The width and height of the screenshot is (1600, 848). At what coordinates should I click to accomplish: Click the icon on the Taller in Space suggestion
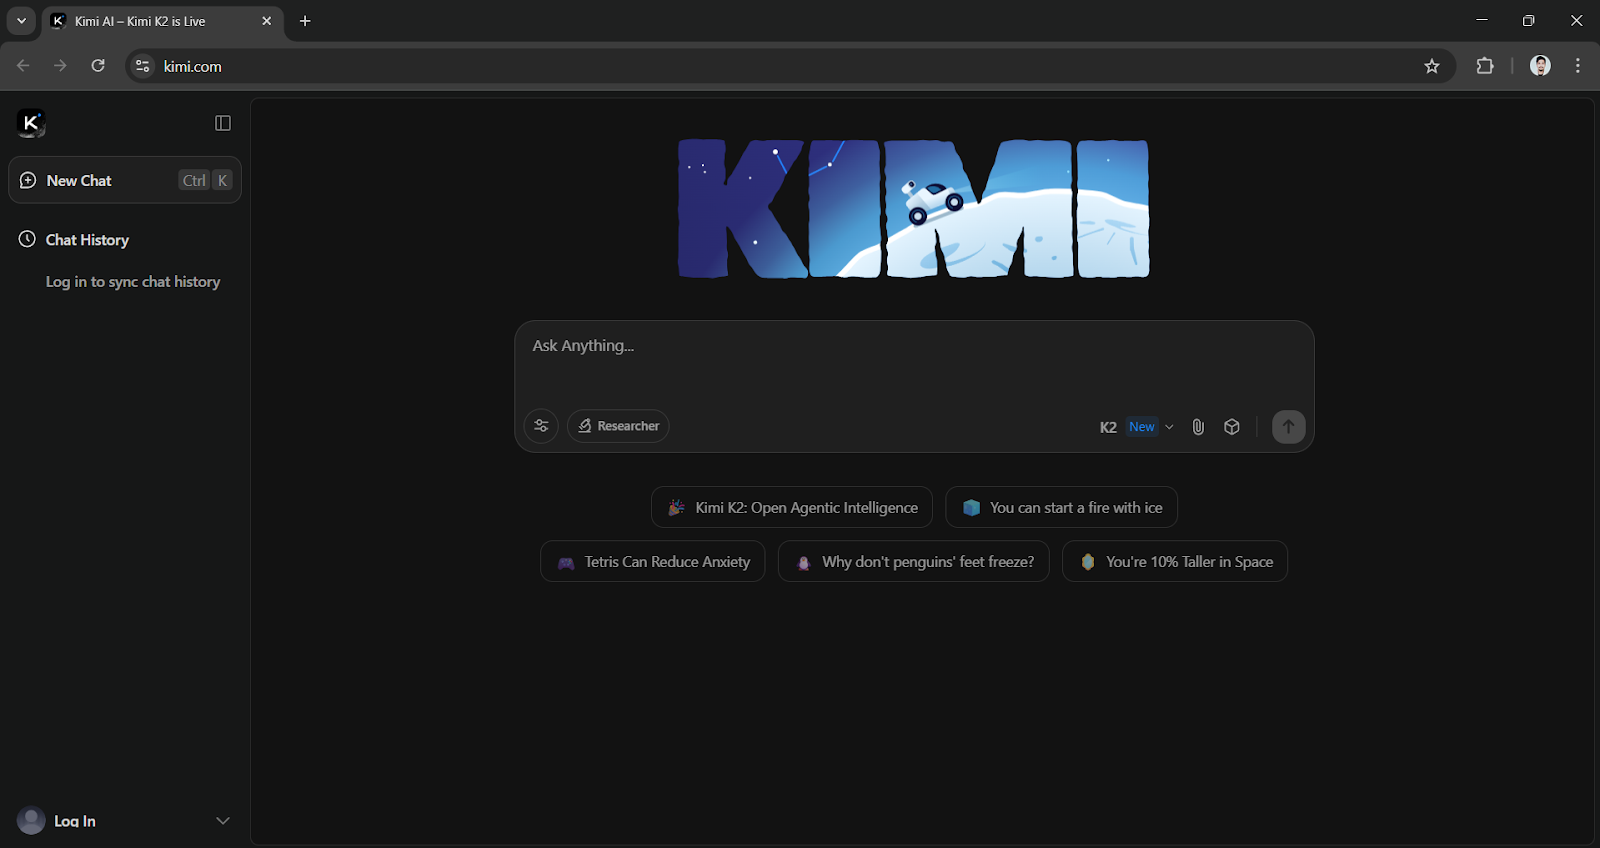tap(1088, 562)
